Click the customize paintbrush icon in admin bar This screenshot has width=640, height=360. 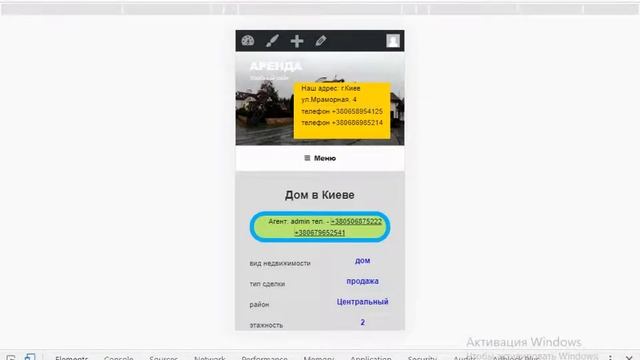pos(272,41)
